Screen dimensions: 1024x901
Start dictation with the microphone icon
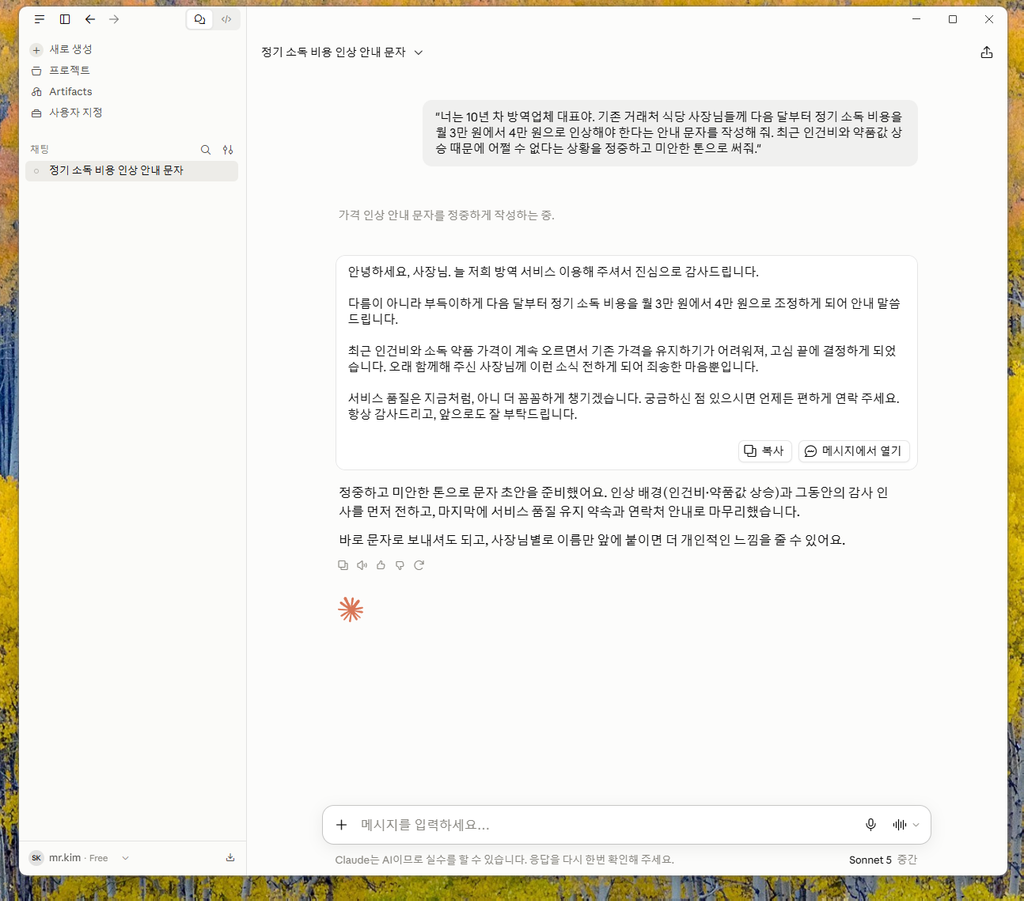tap(871, 825)
